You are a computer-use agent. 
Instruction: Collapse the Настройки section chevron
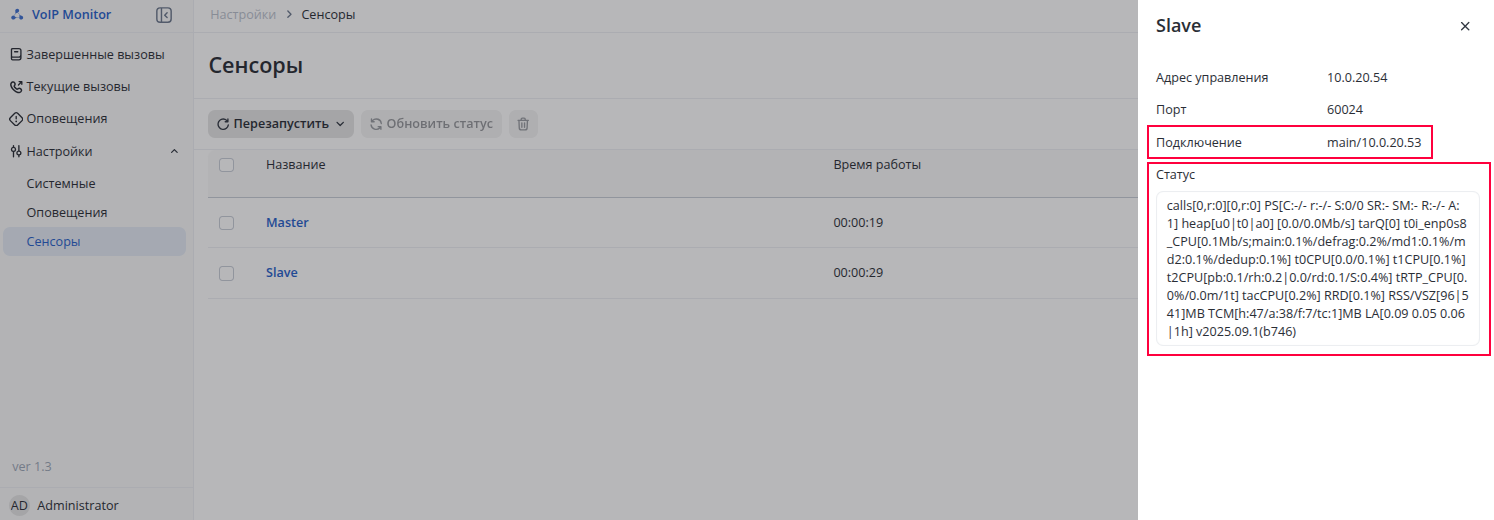pos(174,152)
